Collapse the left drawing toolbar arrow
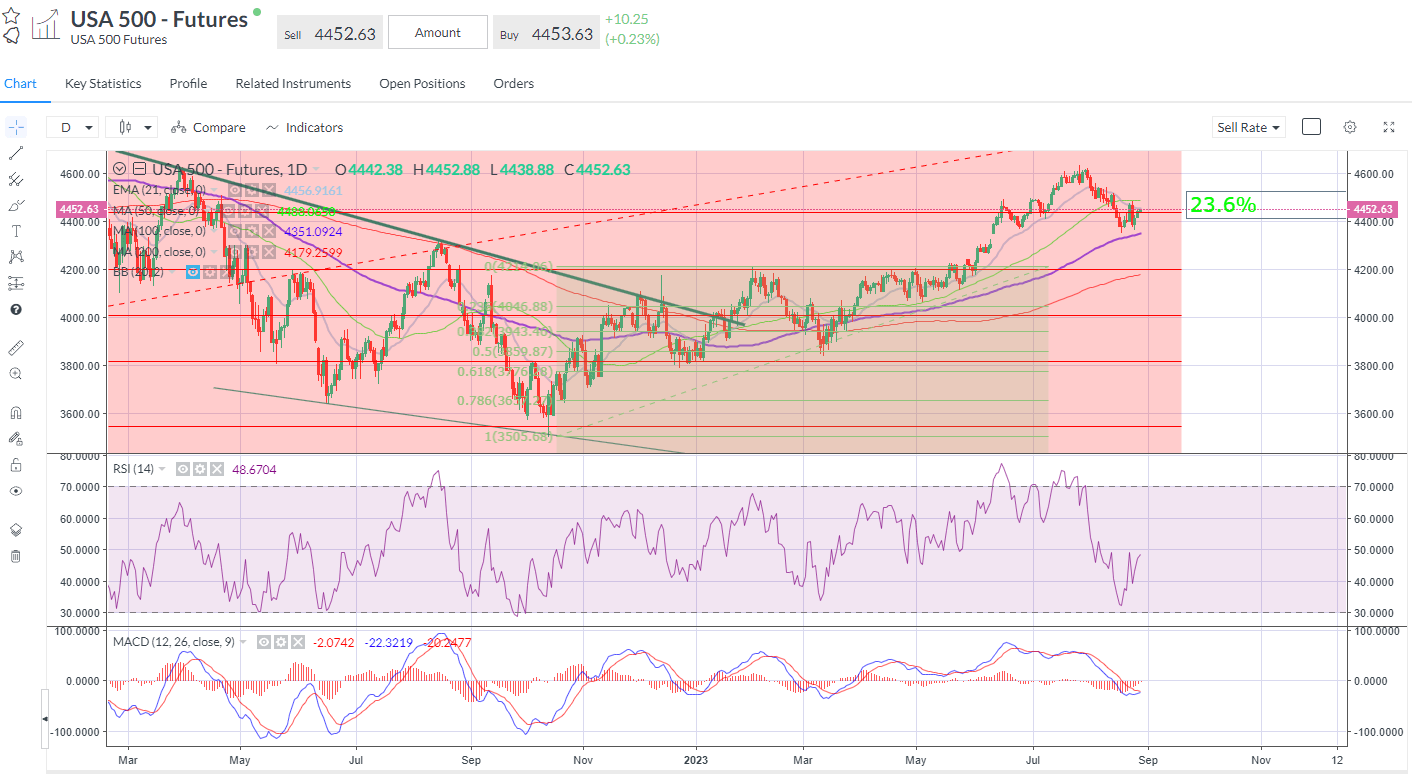 click(x=44, y=719)
